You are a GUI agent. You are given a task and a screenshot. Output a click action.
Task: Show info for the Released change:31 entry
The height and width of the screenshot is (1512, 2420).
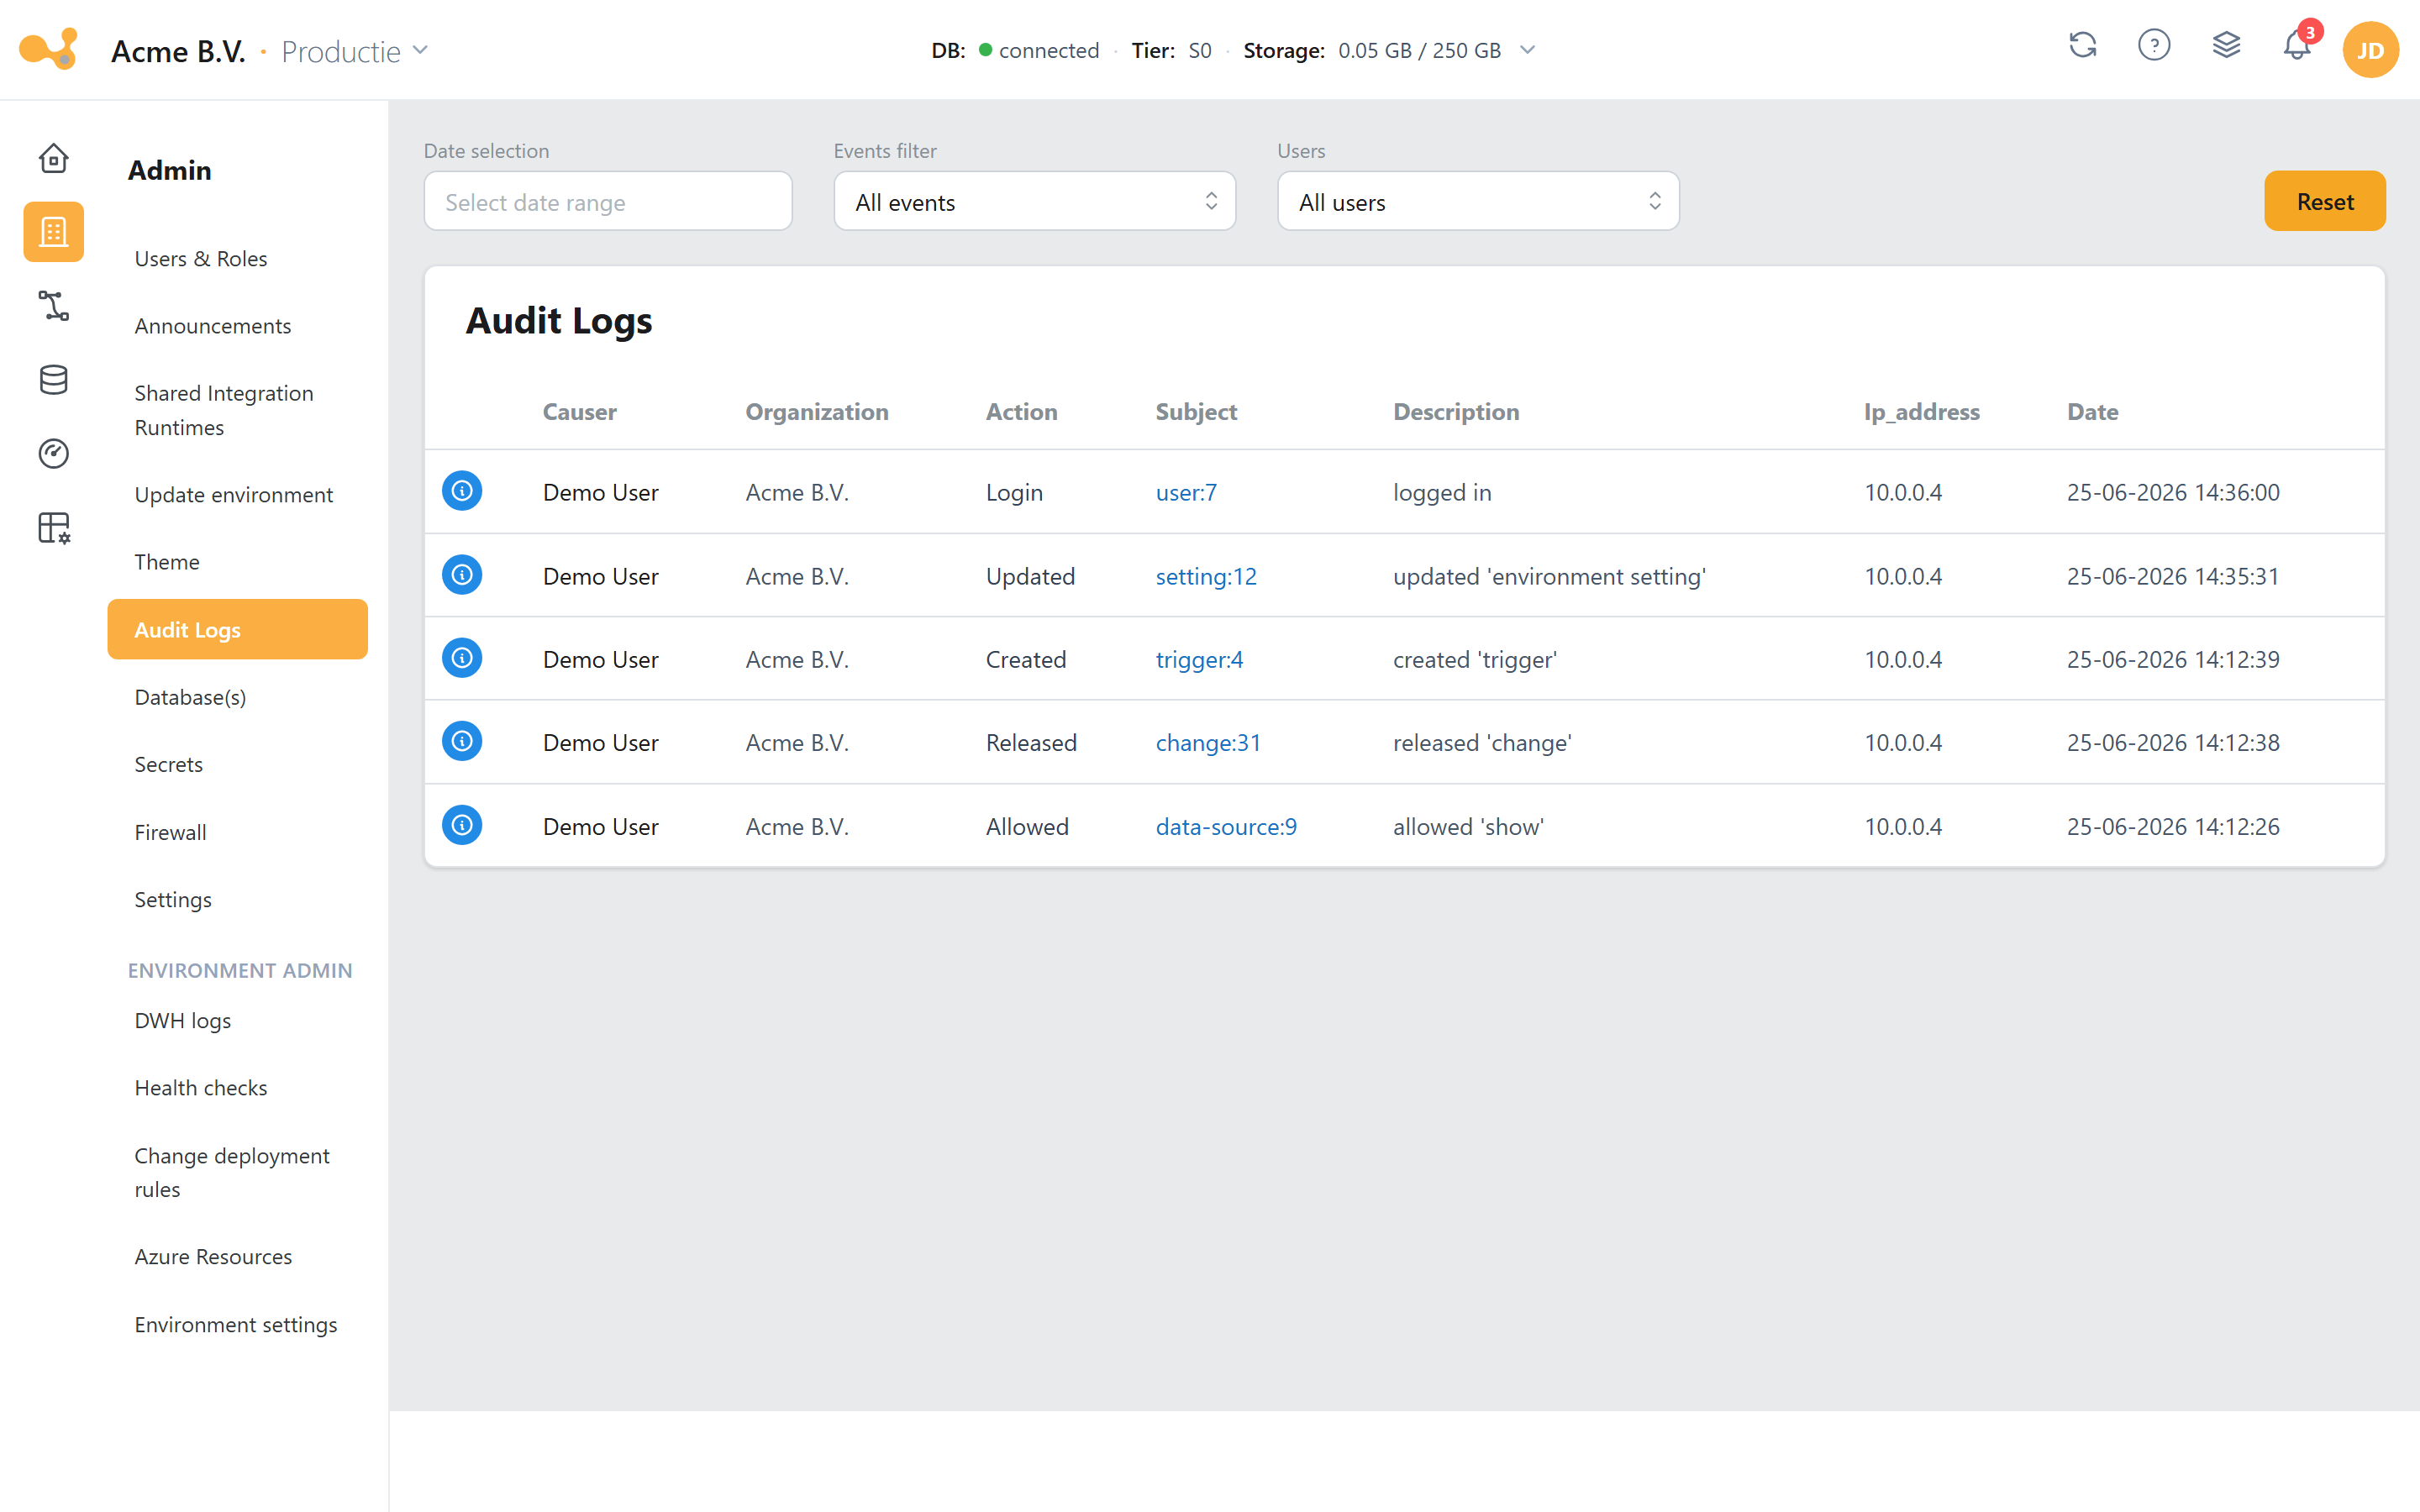(x=462, y=741)
